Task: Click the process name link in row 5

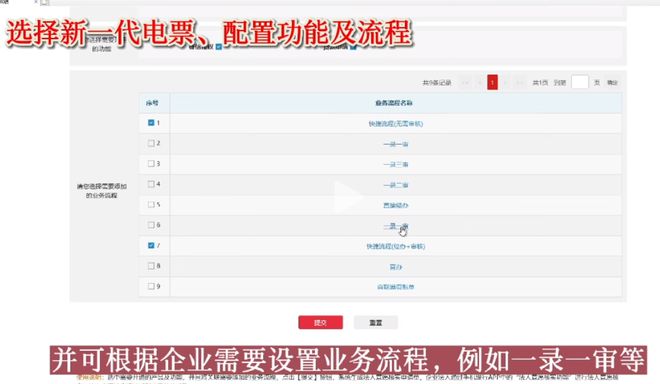Action: point(395,205)
